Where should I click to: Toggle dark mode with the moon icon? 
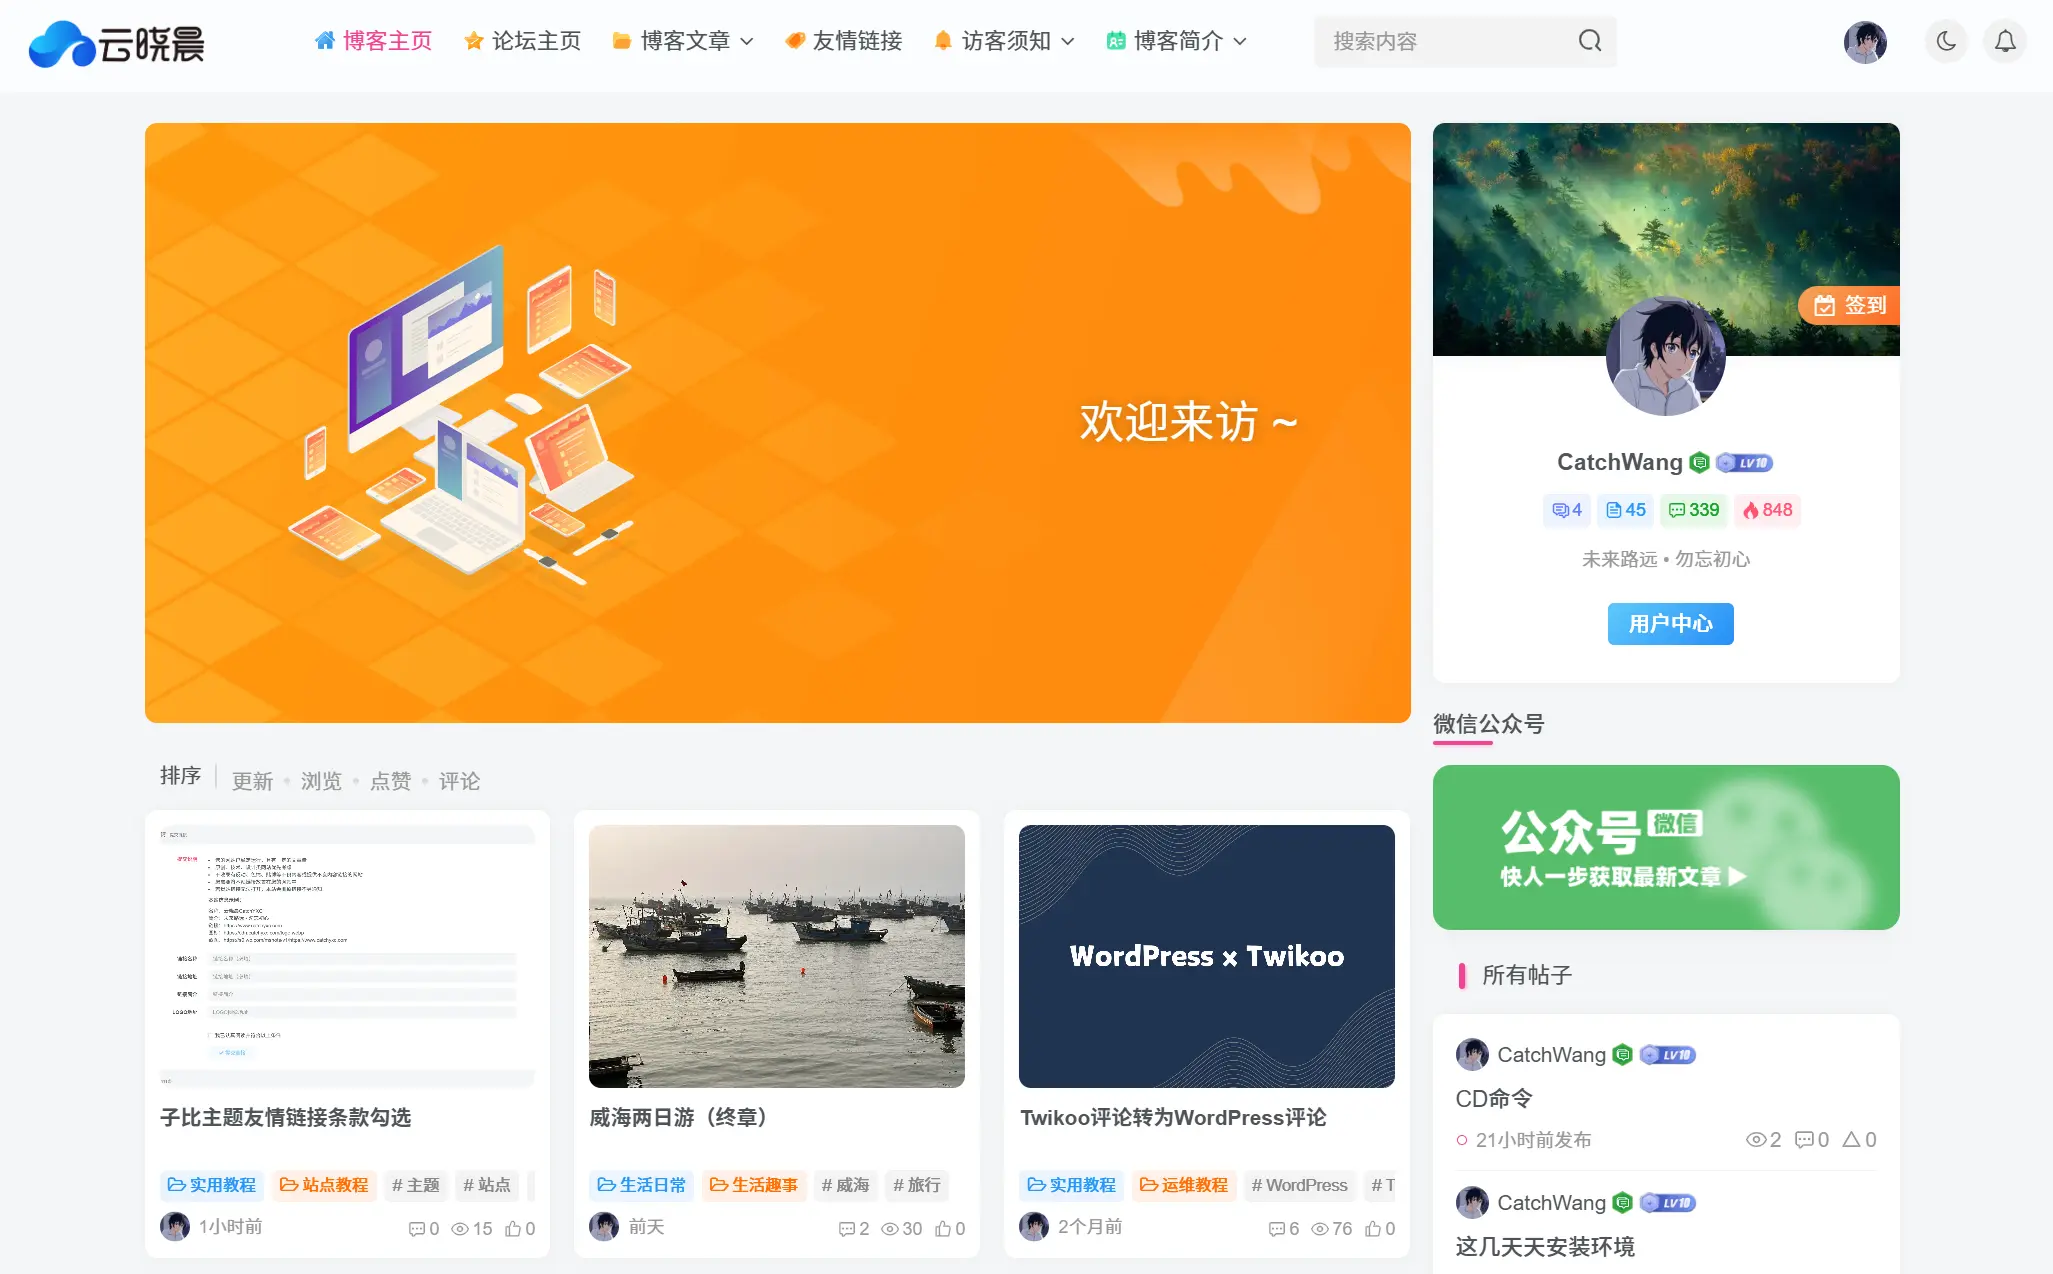(x=1945, y=42)
